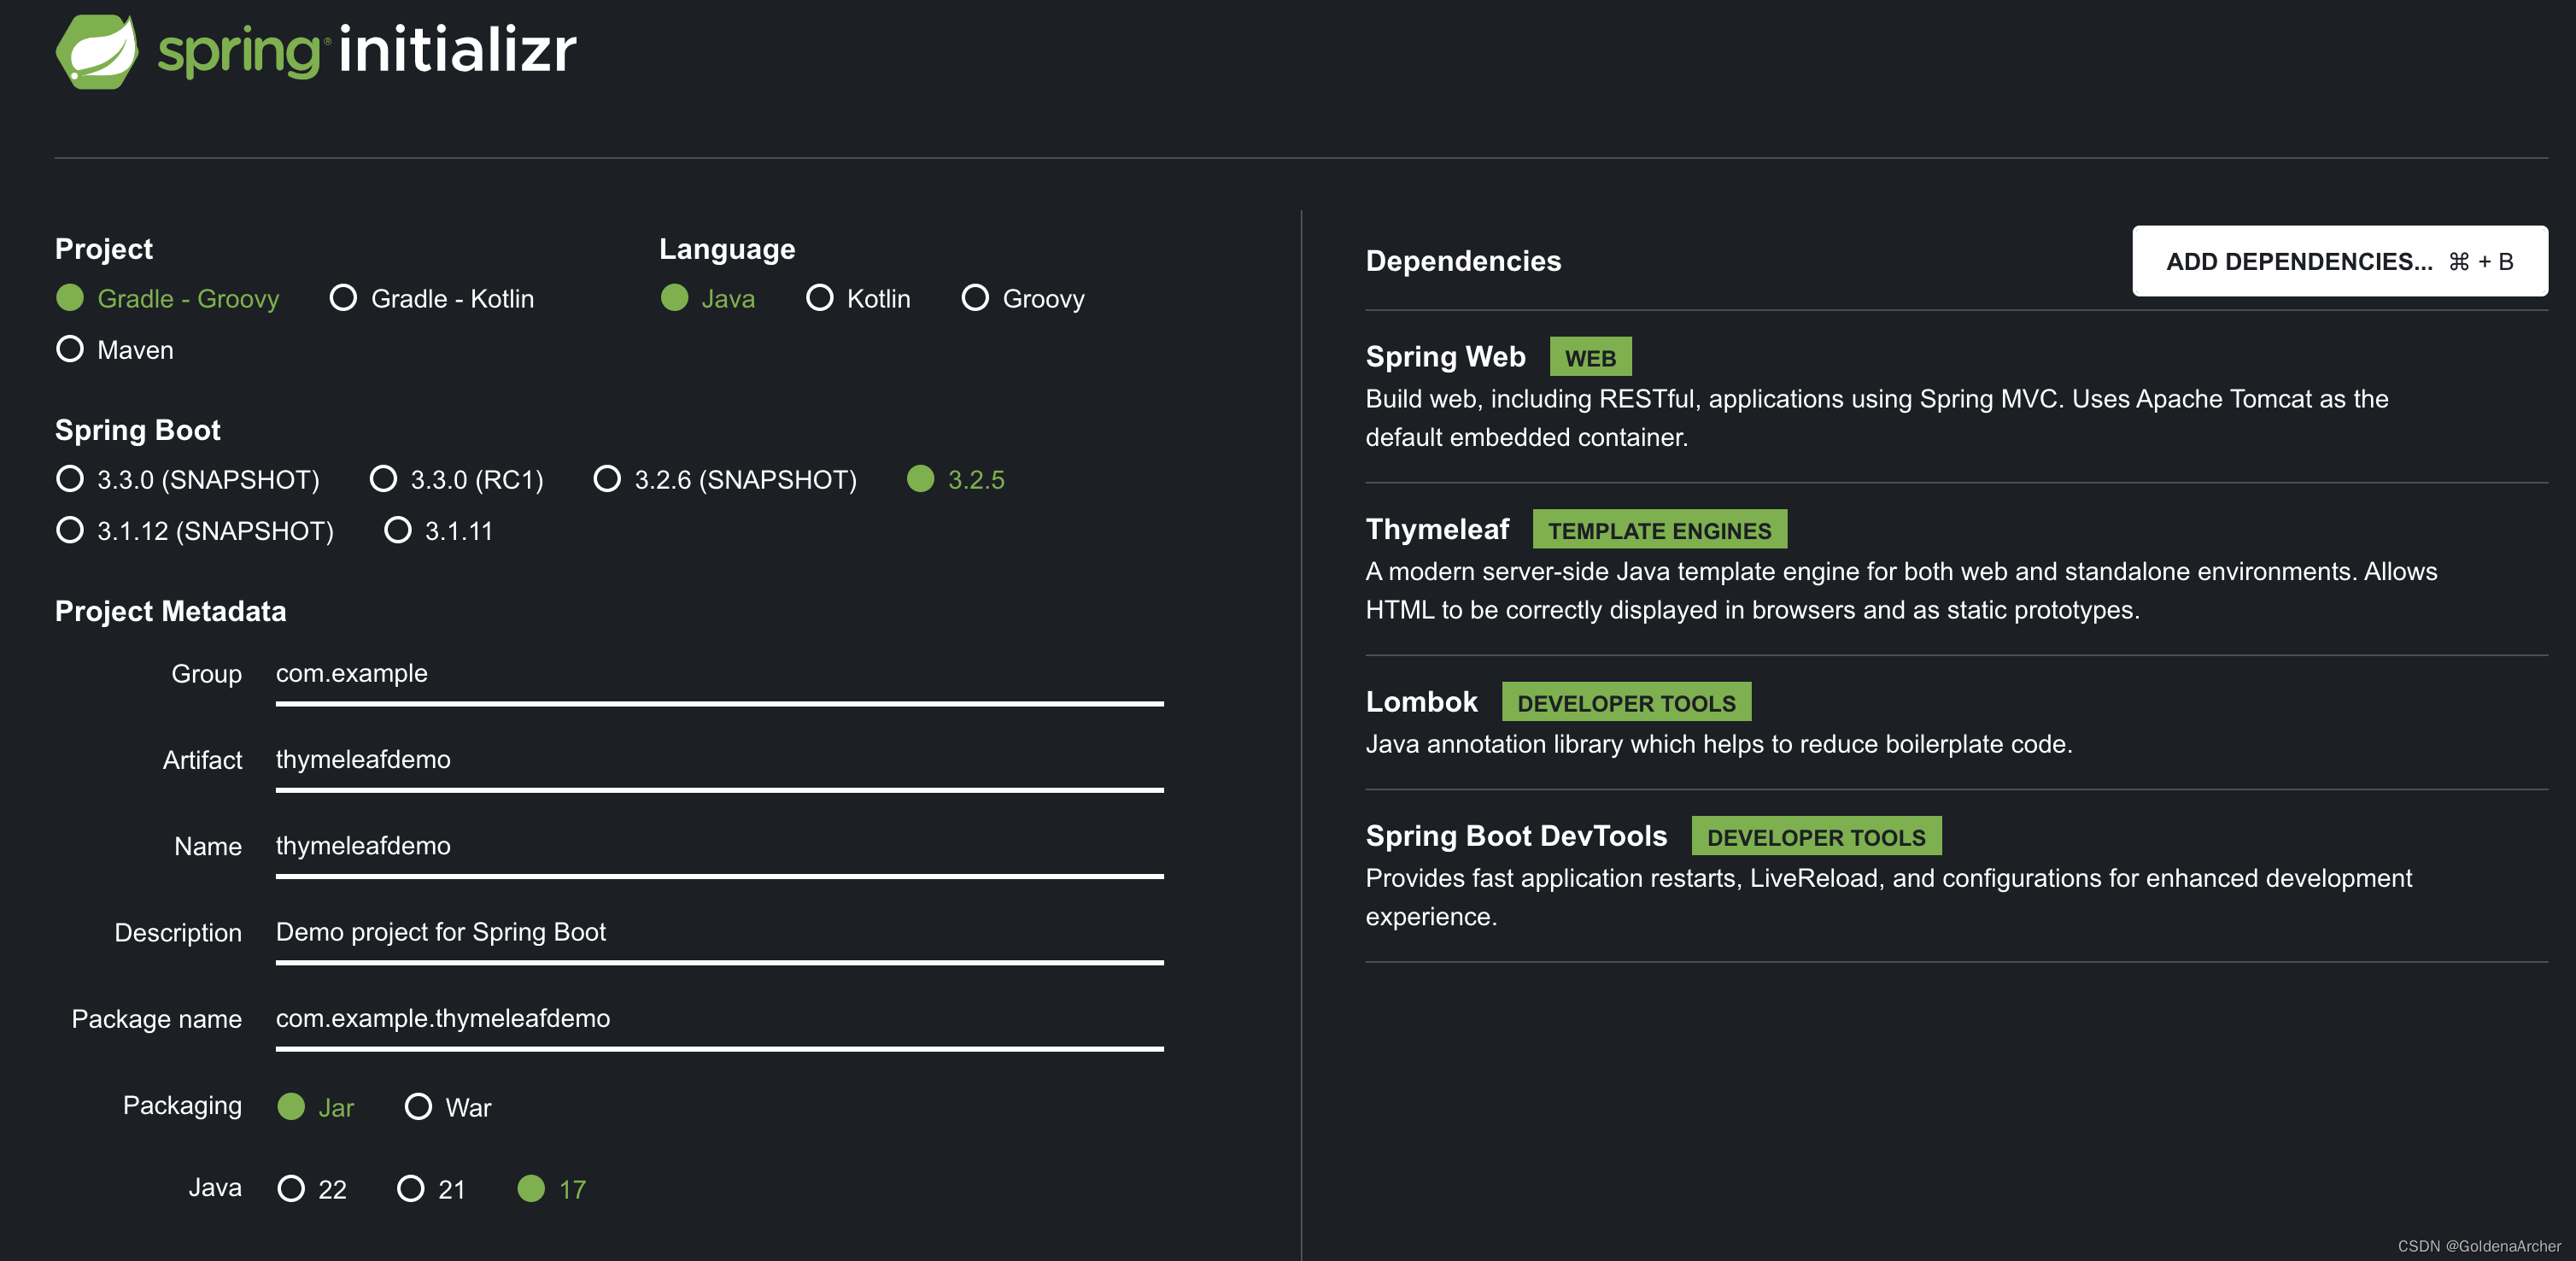Choose Spring Boot 3.3.0 (SNAPSHOT)
The height and width of the screenshot is (1261, 2576).
coord(188,479)
